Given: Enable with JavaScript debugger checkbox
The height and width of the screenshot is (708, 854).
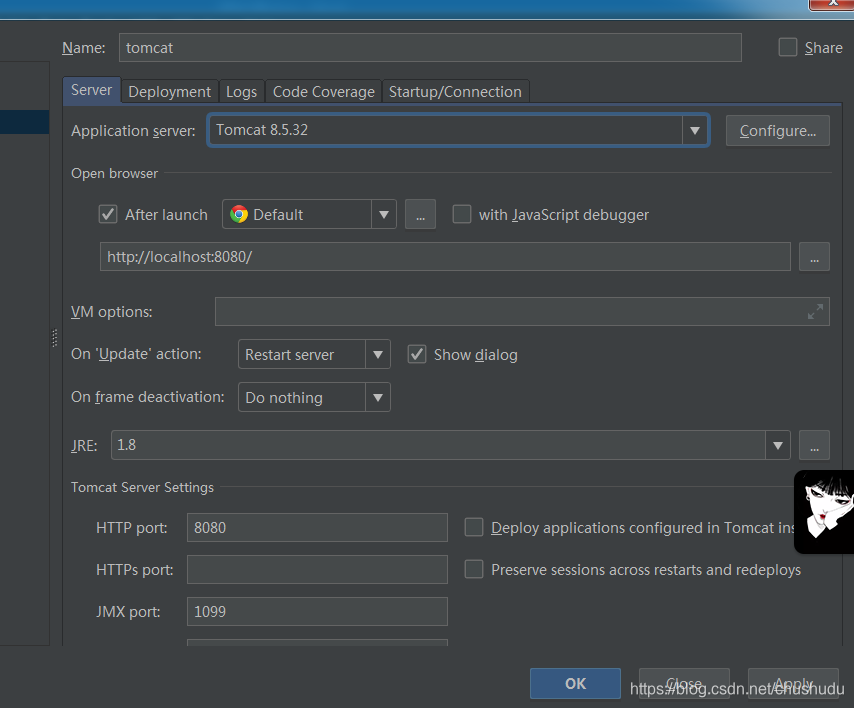Looking at the screenshot, I should click(x=462, y=214).
